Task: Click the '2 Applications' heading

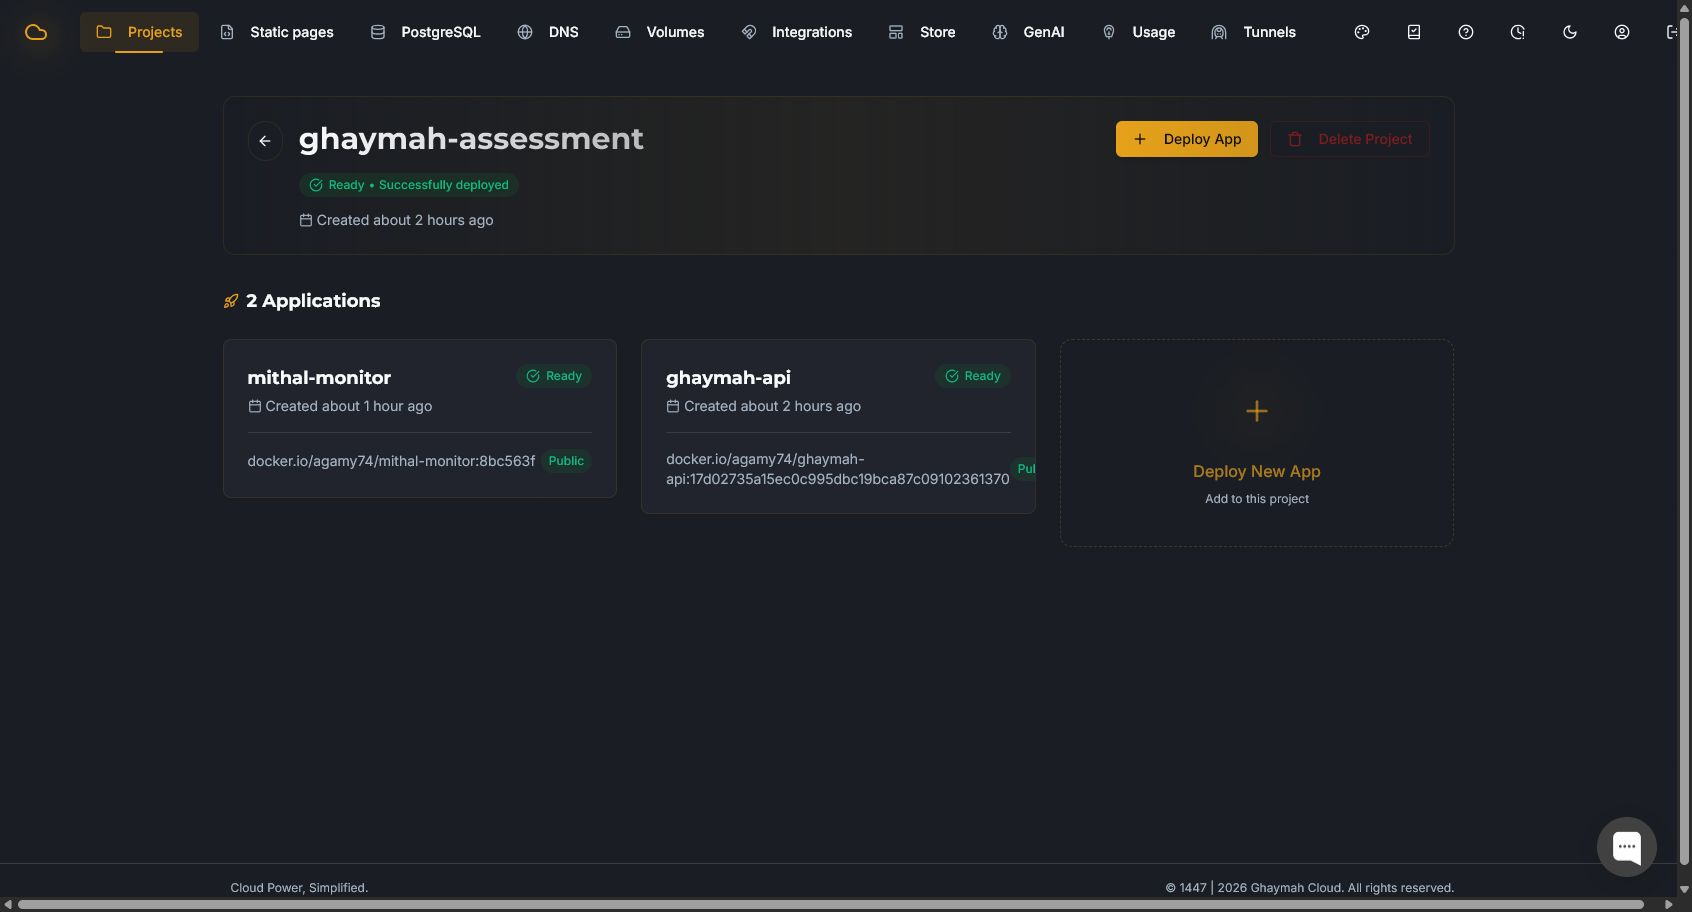Action: [313, 301]
